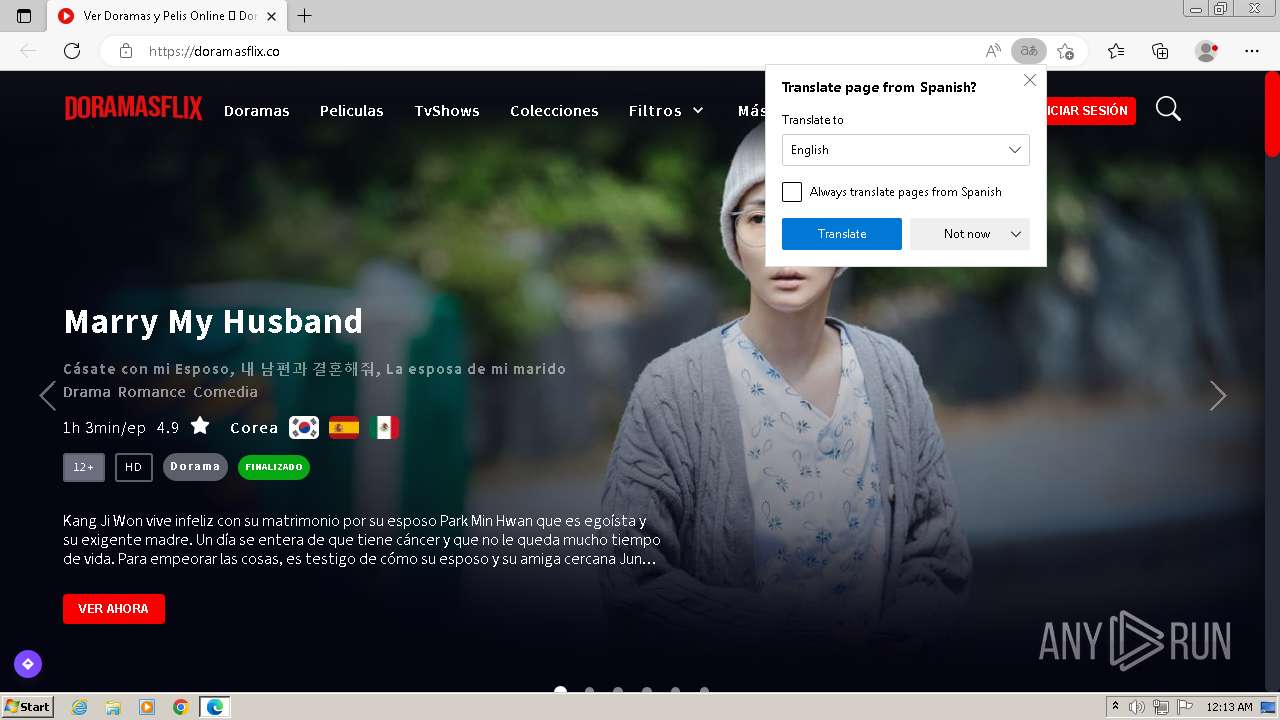
Task: Open Internet Explorer from the taskbar
Action: [80, 707]
